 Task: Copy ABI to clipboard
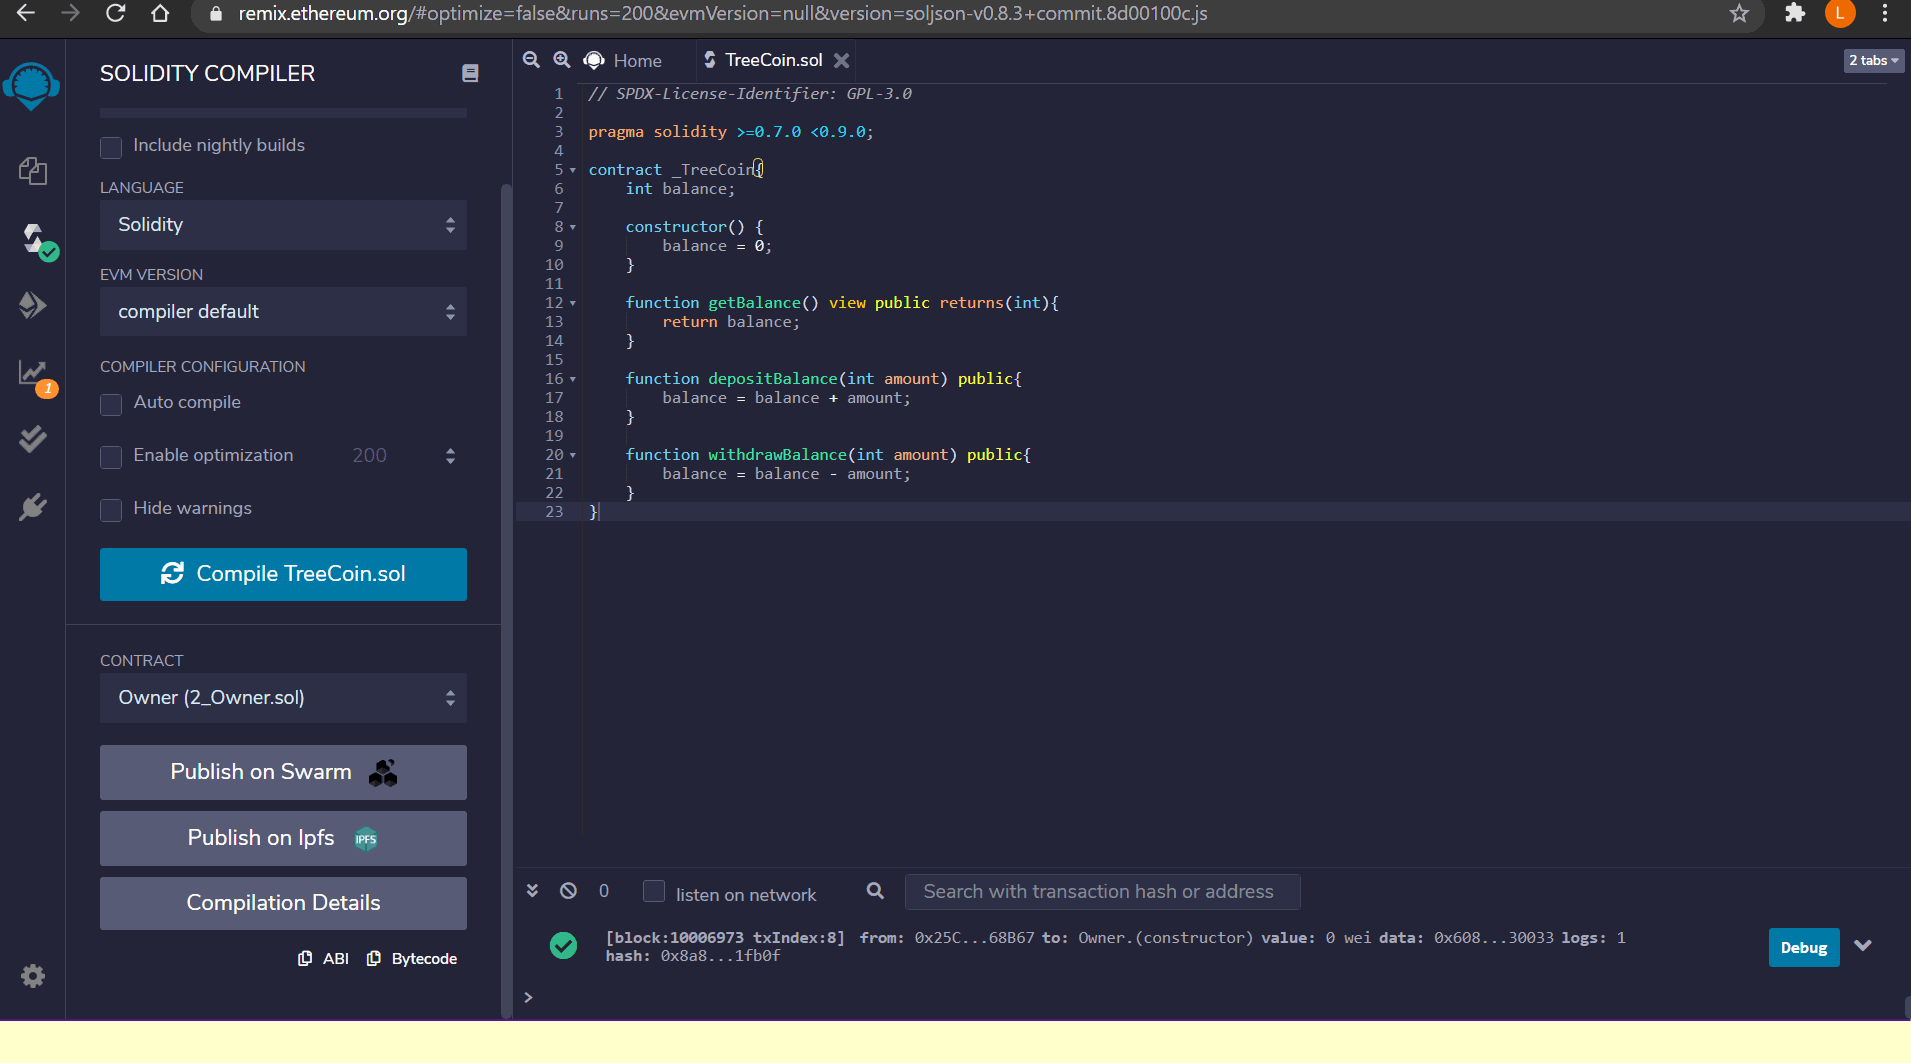(x=323, y=958)
